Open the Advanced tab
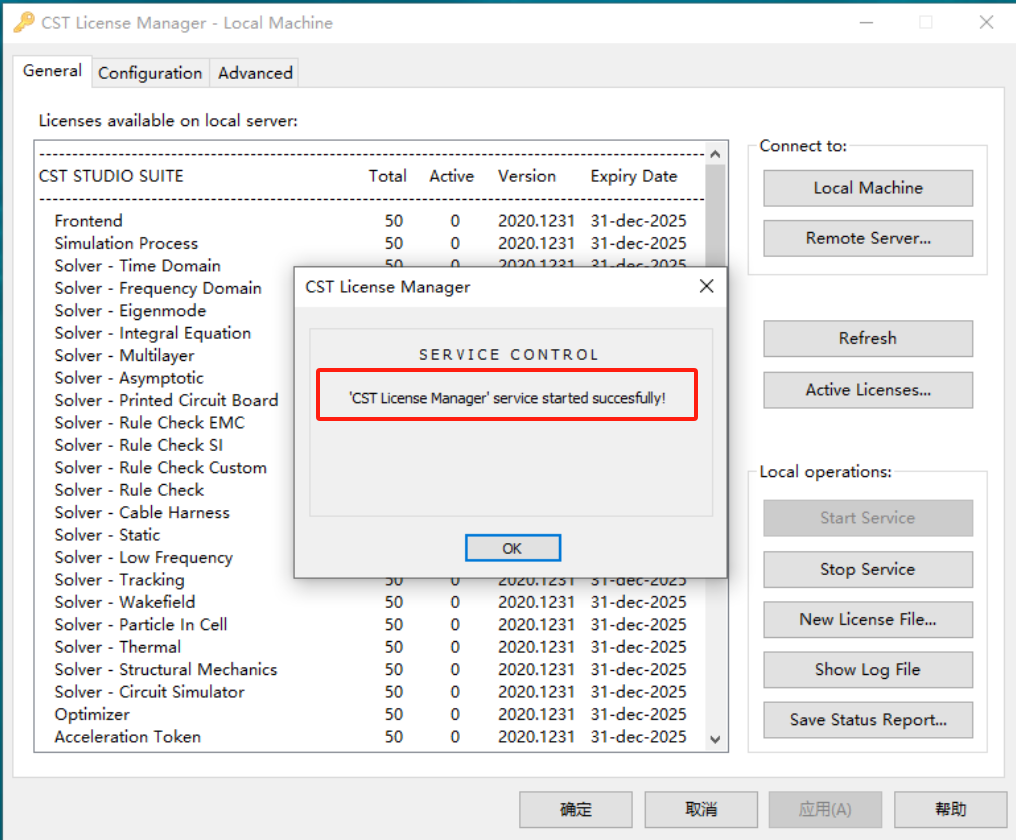The height and width of the screenshot is (840, 1016). 255,73
